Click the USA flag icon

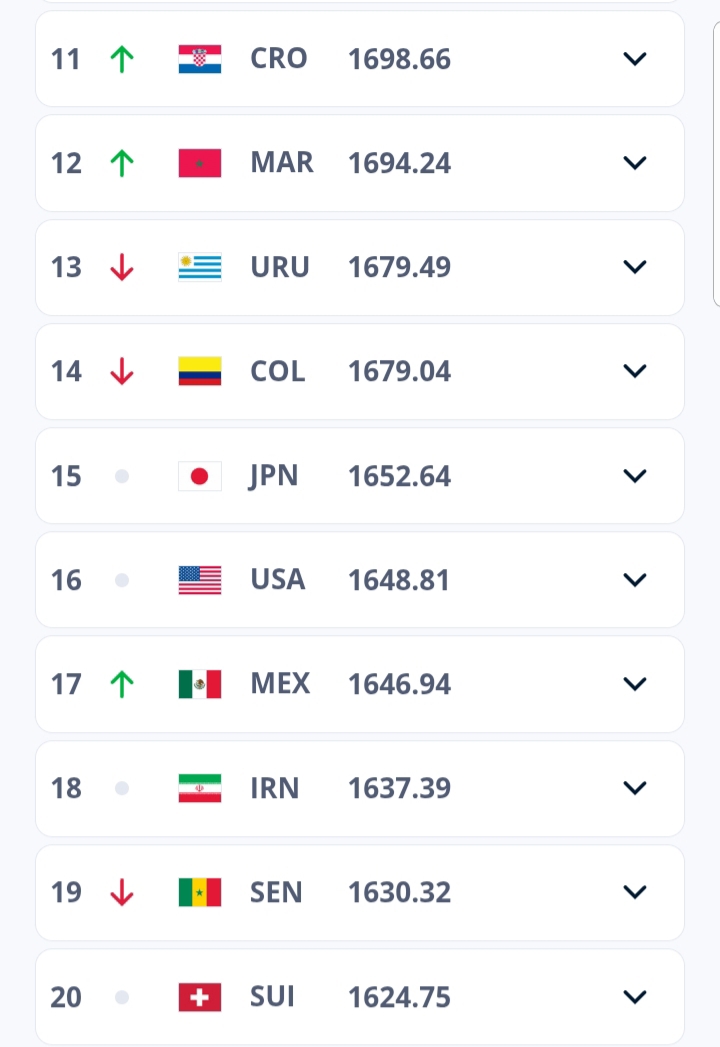[x=200, y=580]
